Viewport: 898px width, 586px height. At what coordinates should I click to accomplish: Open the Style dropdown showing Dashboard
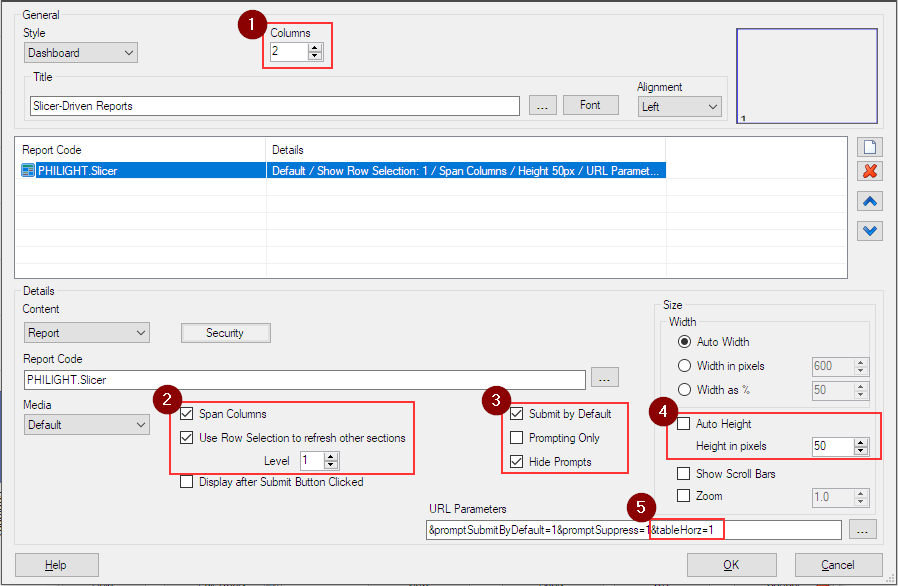[81, 53]
